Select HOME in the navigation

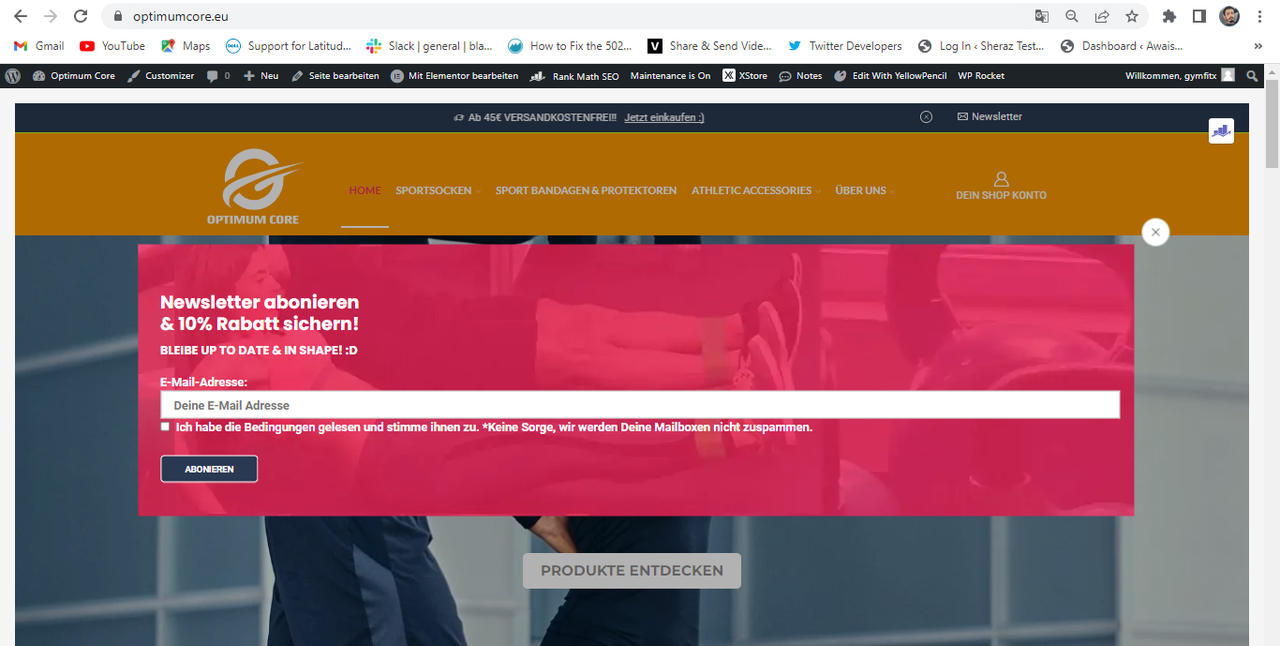pyautogui.click(x=365, y=190)
